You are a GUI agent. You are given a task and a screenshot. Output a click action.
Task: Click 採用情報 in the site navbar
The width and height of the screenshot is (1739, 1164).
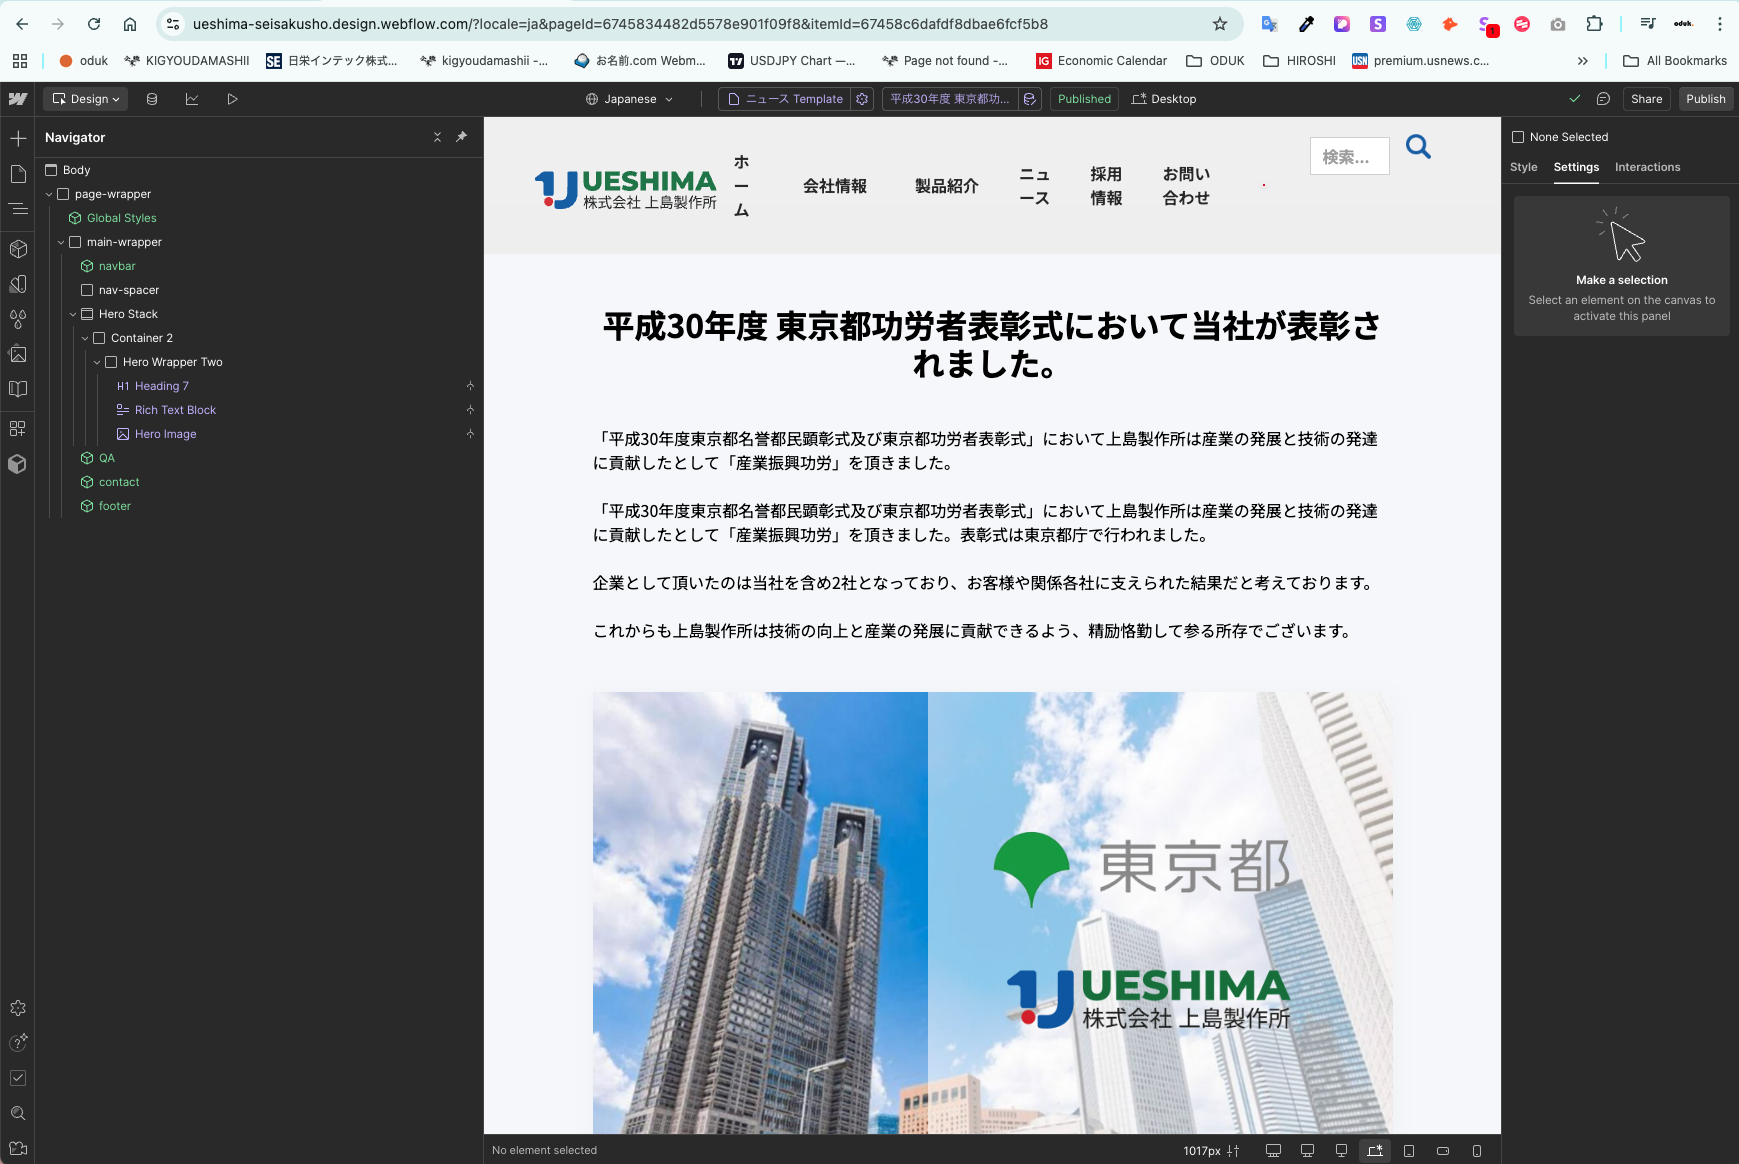coord(1106,186)
